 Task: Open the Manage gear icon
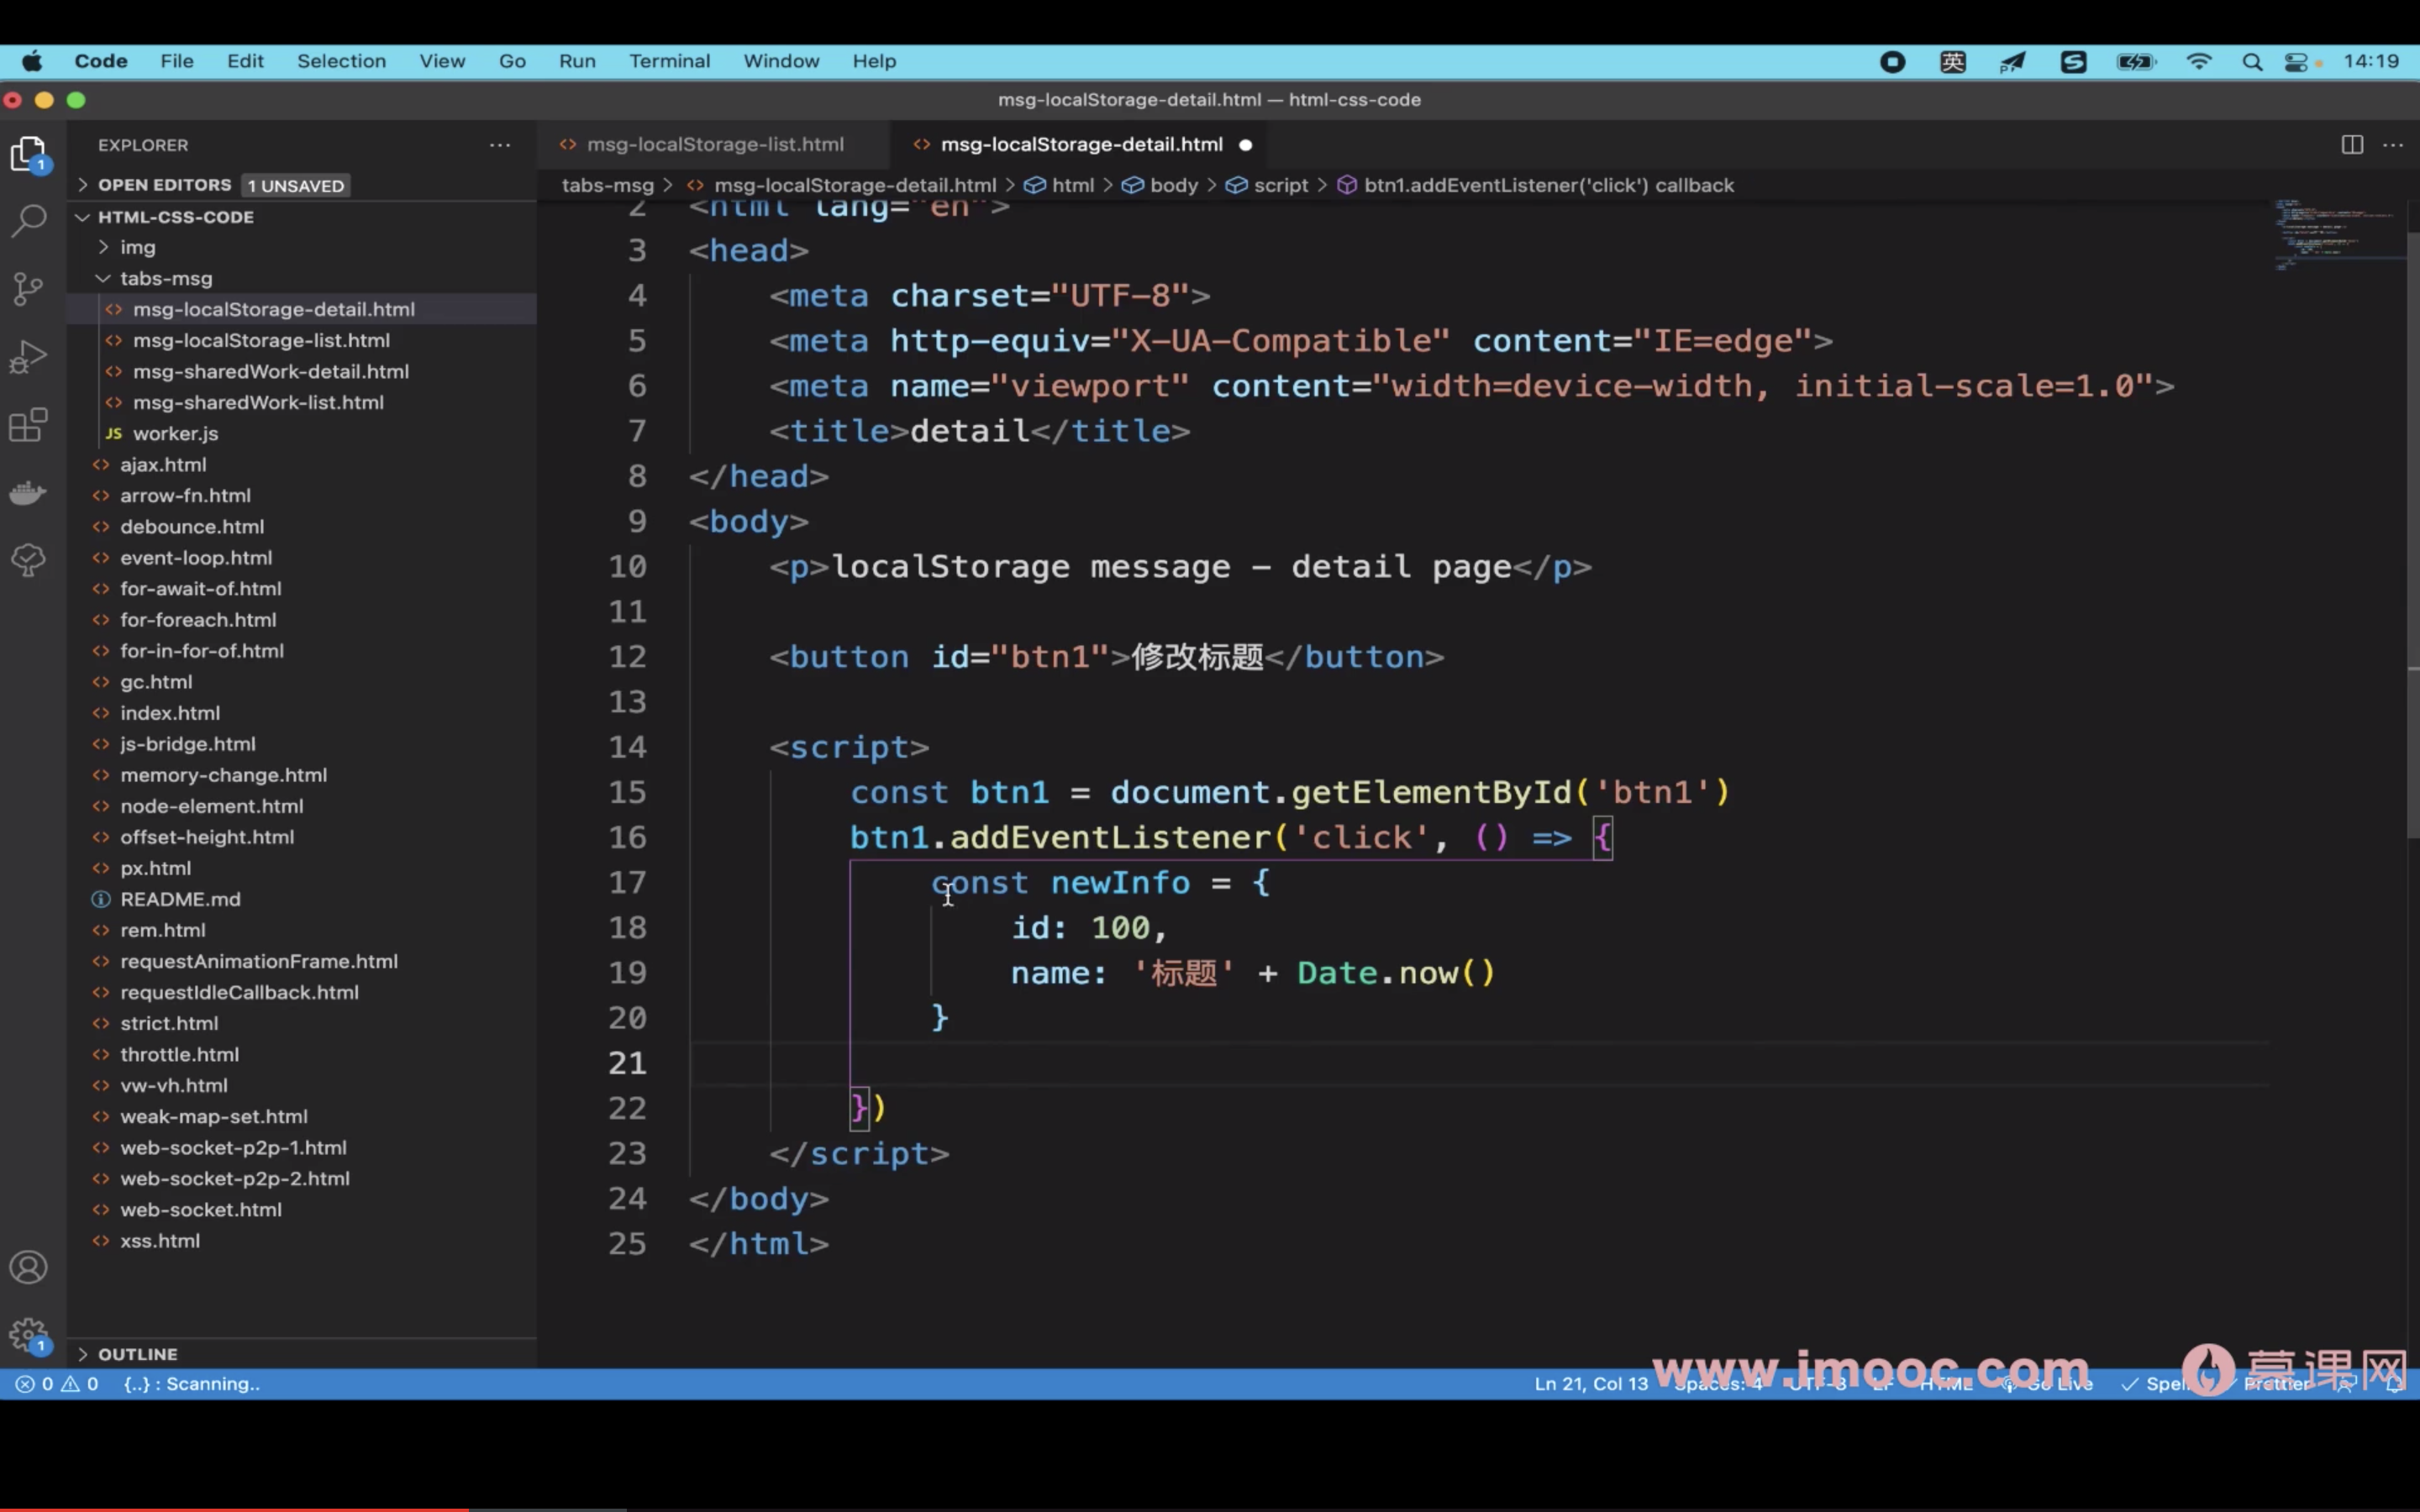29,1335
